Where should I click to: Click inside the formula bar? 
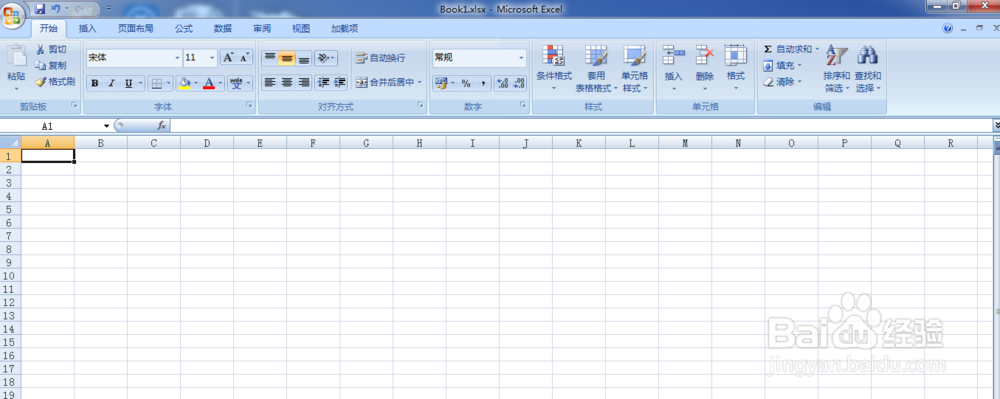click(581, 126)
